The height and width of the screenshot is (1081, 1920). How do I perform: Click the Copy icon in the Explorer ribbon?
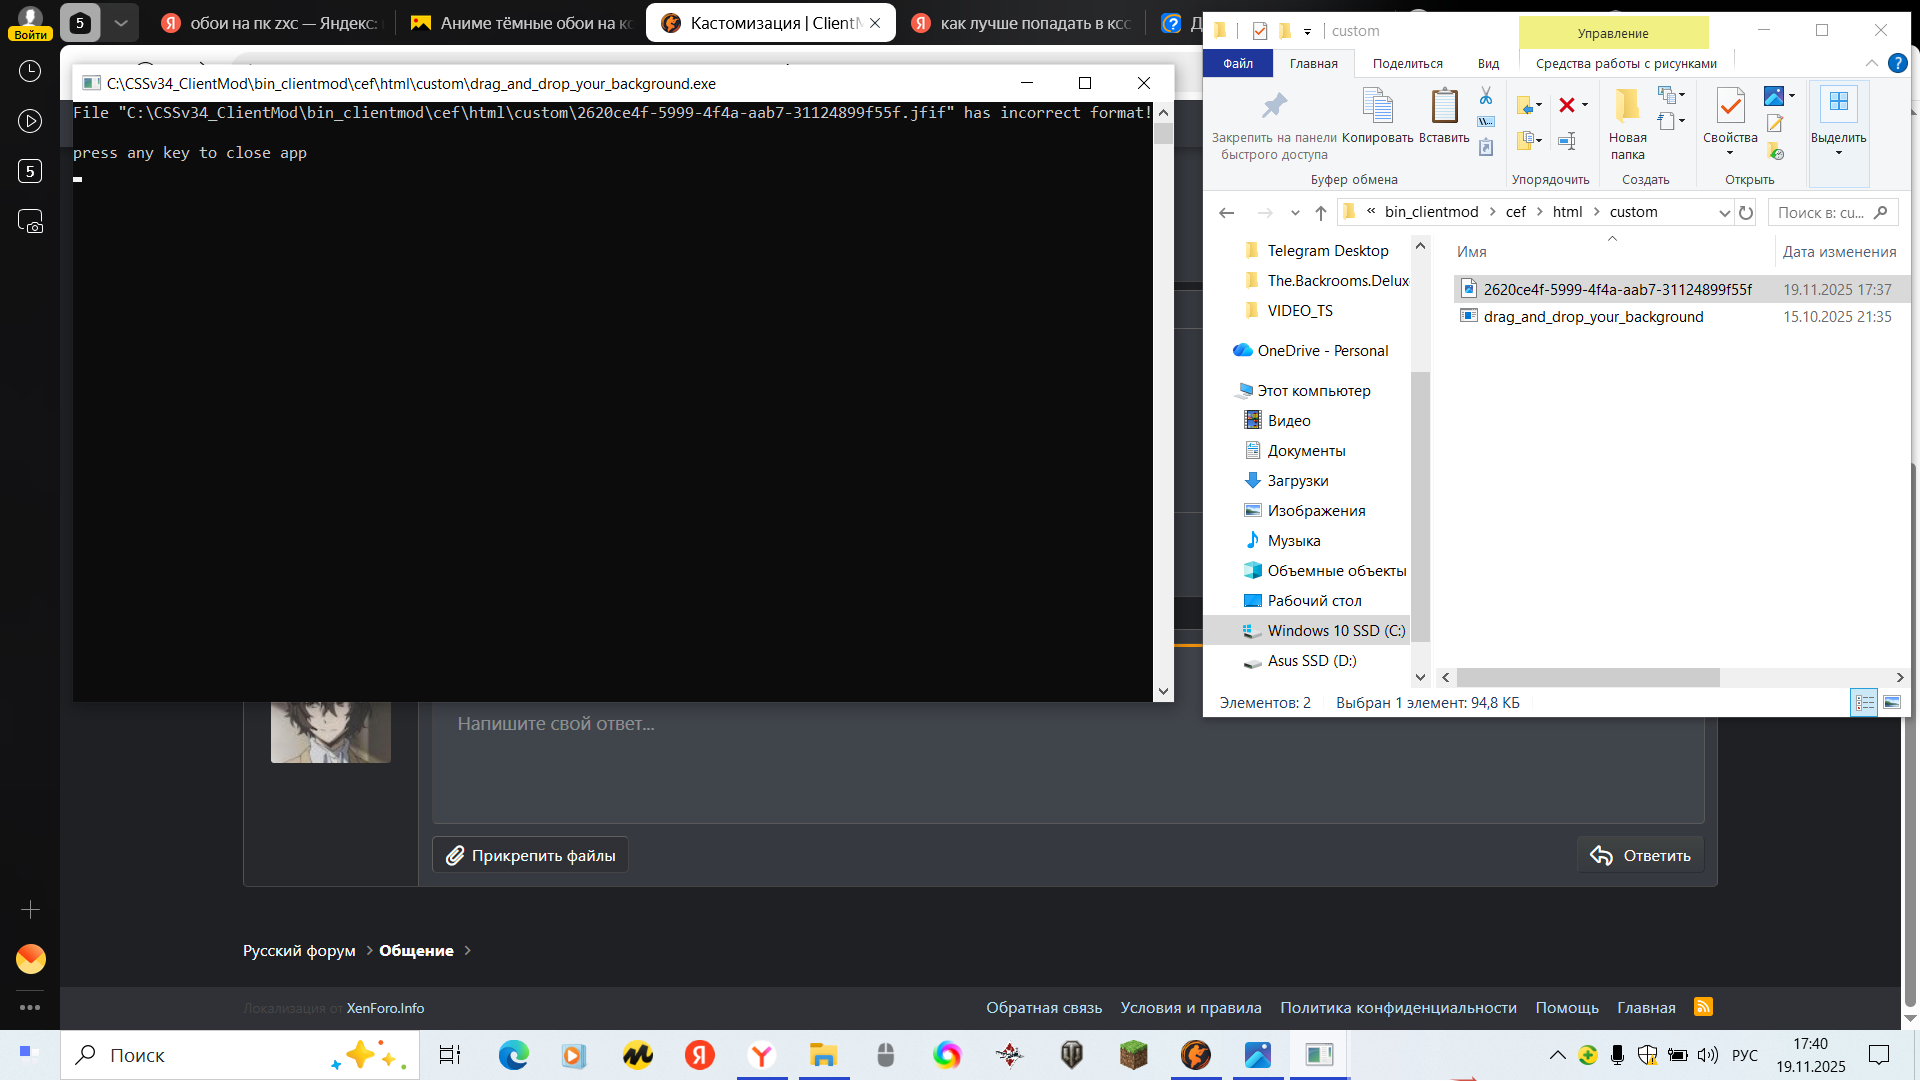coord(1377,106)
